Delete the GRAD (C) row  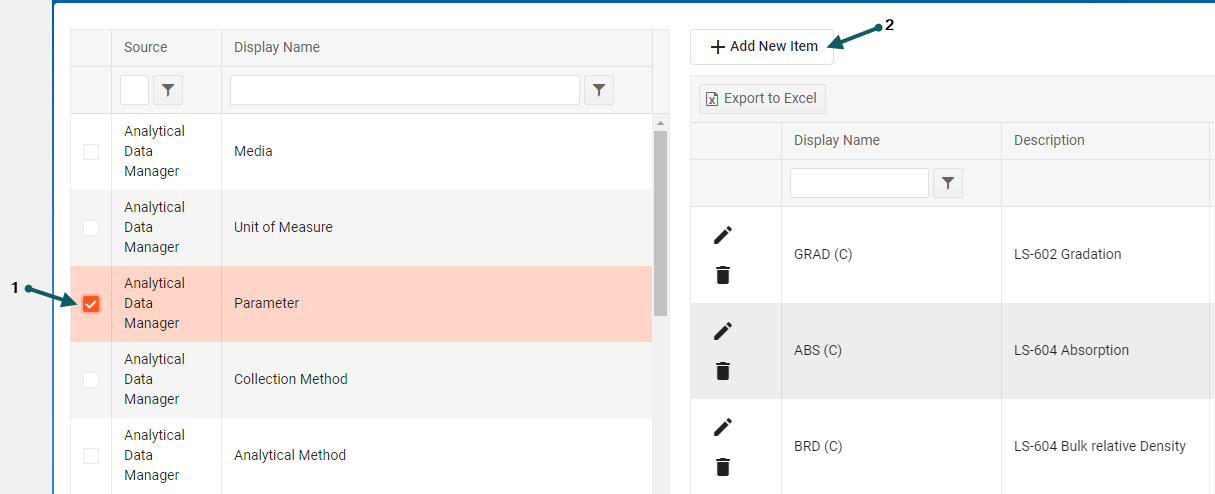(723, 275)
